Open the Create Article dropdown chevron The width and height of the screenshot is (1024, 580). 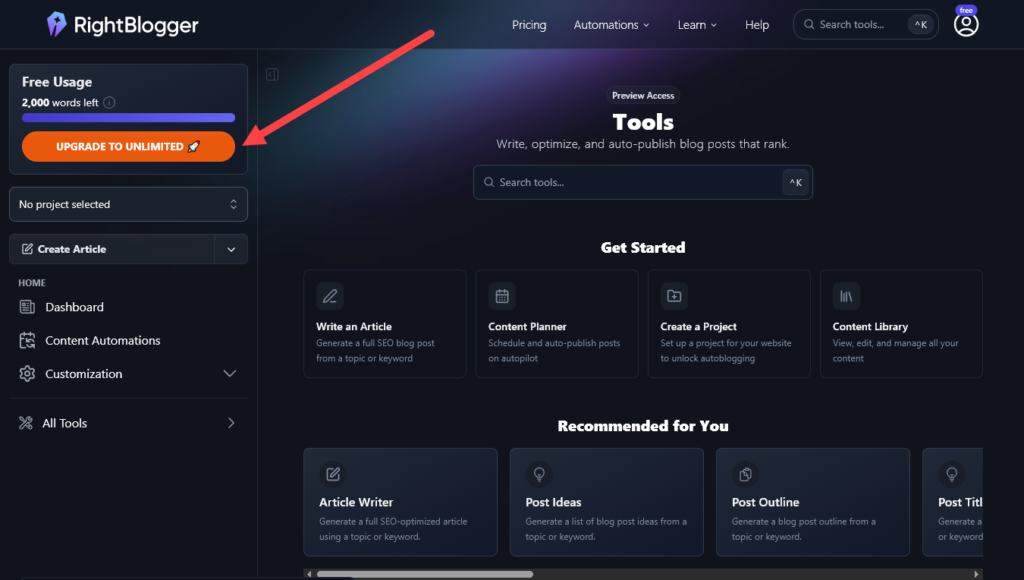tap(231, 249)
